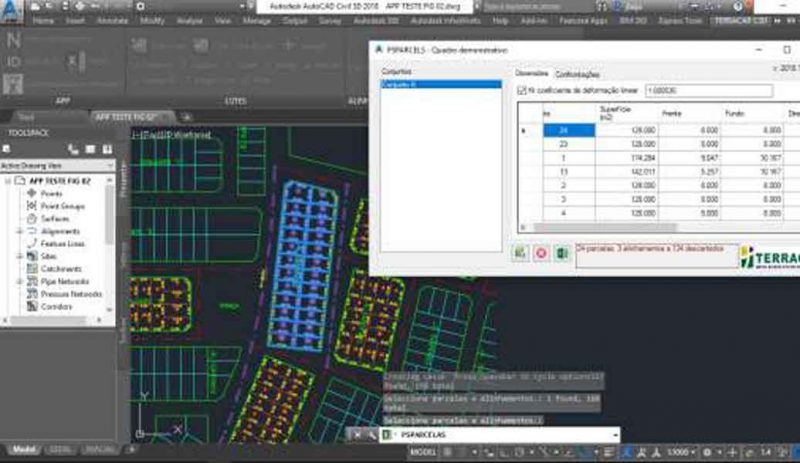The width and height of the screenshot is (800, 463).
Task: Click the first table icon left of red cancel icon
Action: 521,254
